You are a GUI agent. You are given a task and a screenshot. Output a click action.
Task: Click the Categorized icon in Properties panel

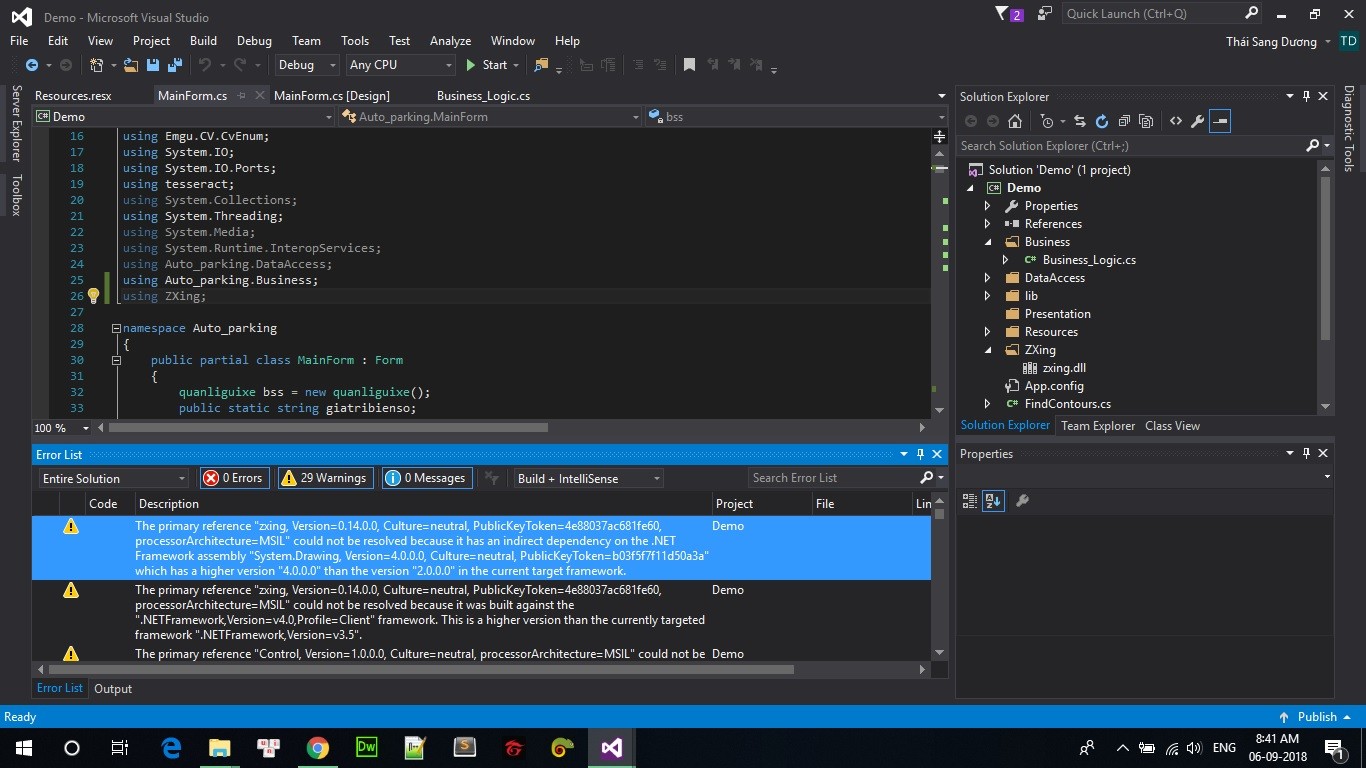click(x=969, y=501)
